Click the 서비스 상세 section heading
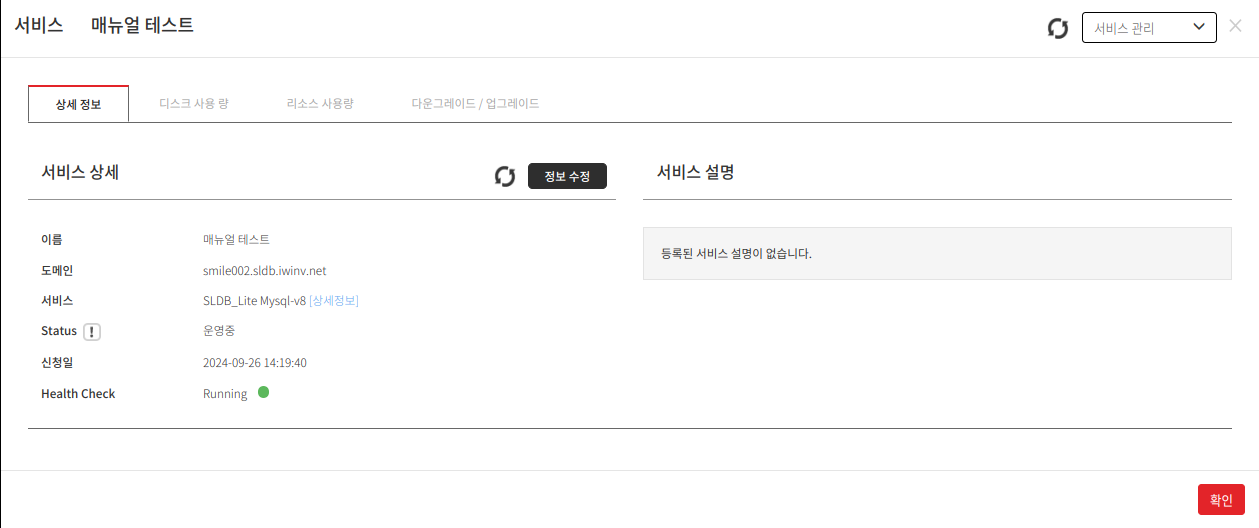The image size is (1259, 528). tap(81, 172)
